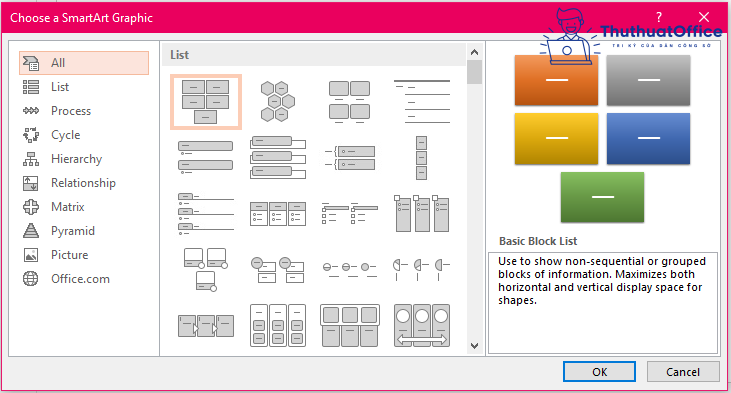Click the Basic Block List title text
The image size is (731, 393).
[x=538, y=241]
